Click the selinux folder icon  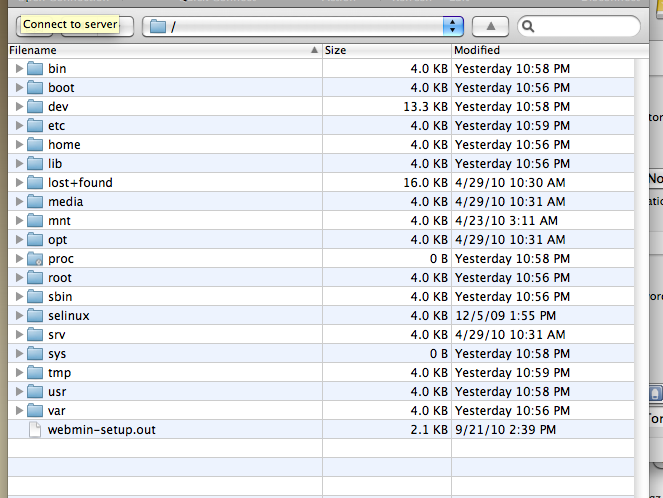pos(36,316)
